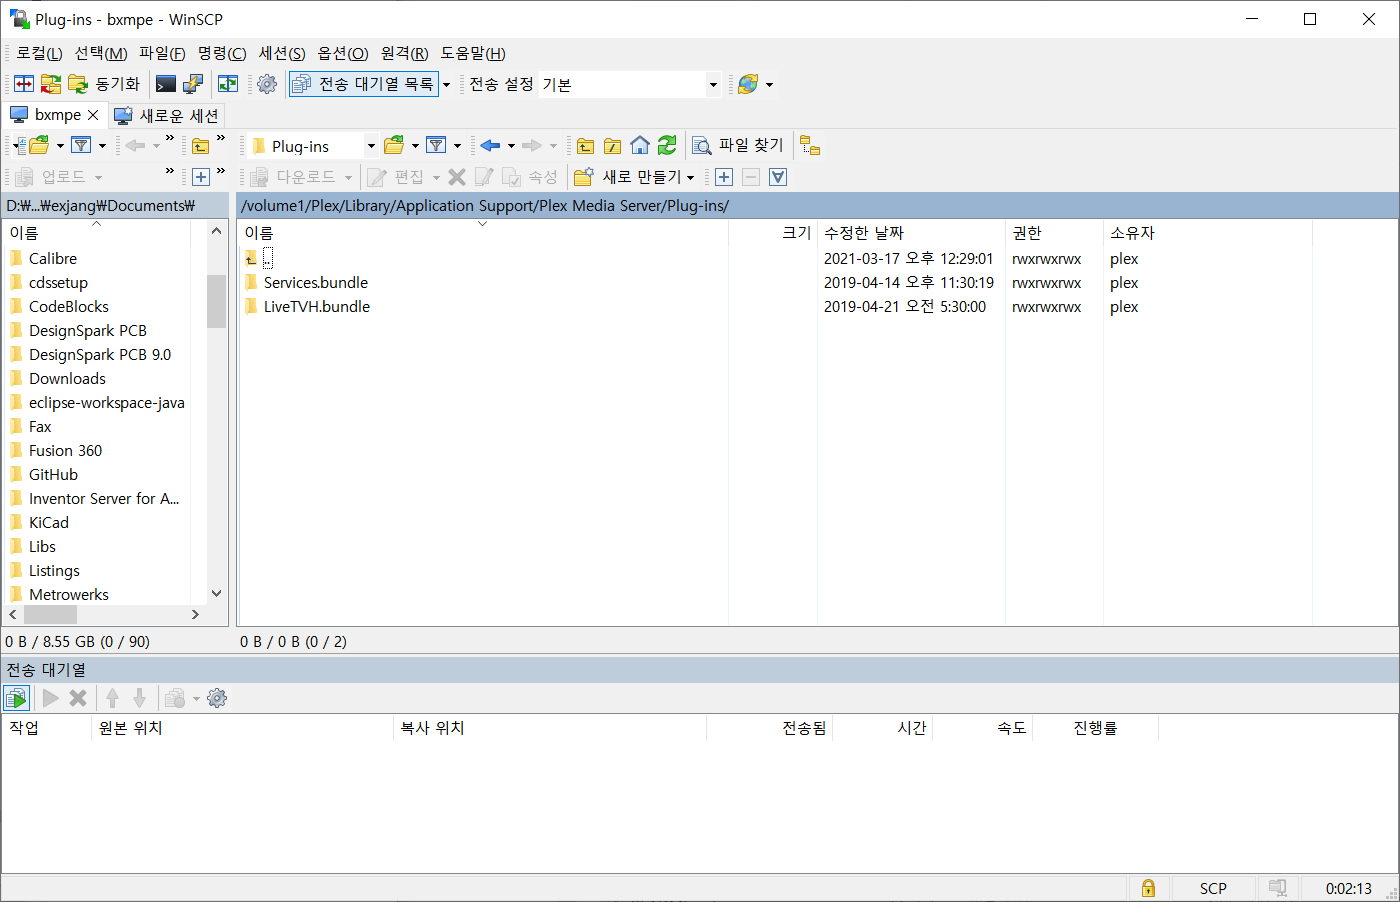Viewport: 1400px width, 902px height.
Task: Select the KiCad local folder
Action: point(39,522)
